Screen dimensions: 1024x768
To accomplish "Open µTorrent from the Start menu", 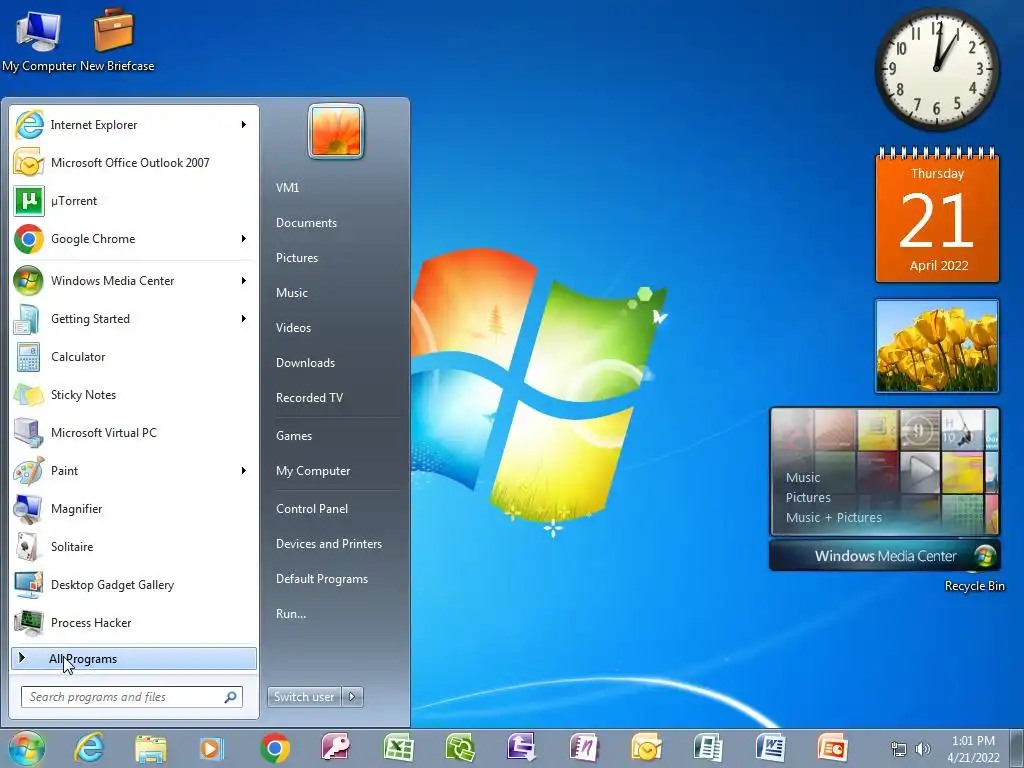I will coord(134,200).
